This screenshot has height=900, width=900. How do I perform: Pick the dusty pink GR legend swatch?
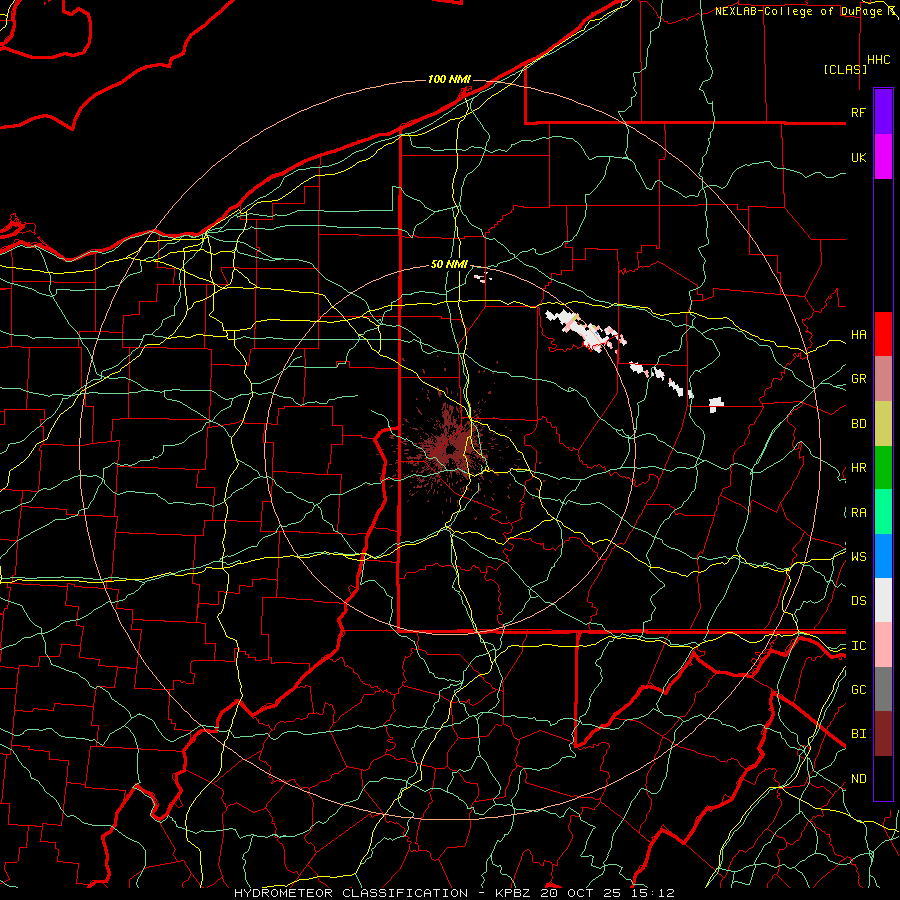883,379
